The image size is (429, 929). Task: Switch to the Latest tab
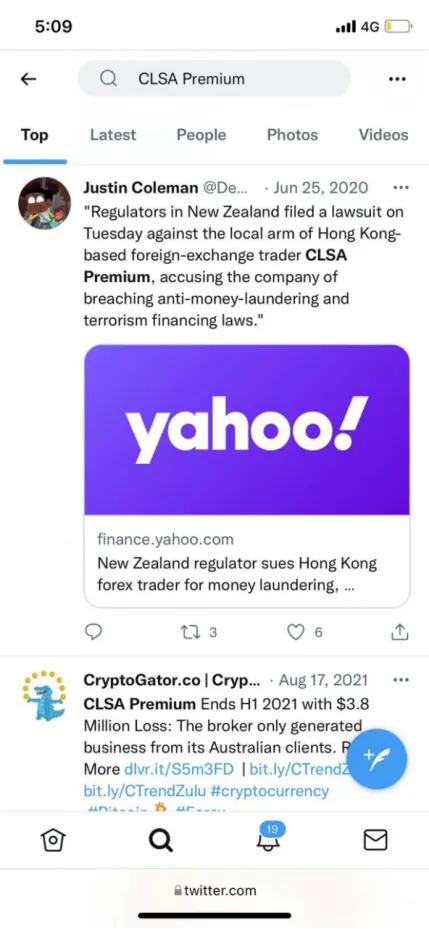click(x=113, y=135)
